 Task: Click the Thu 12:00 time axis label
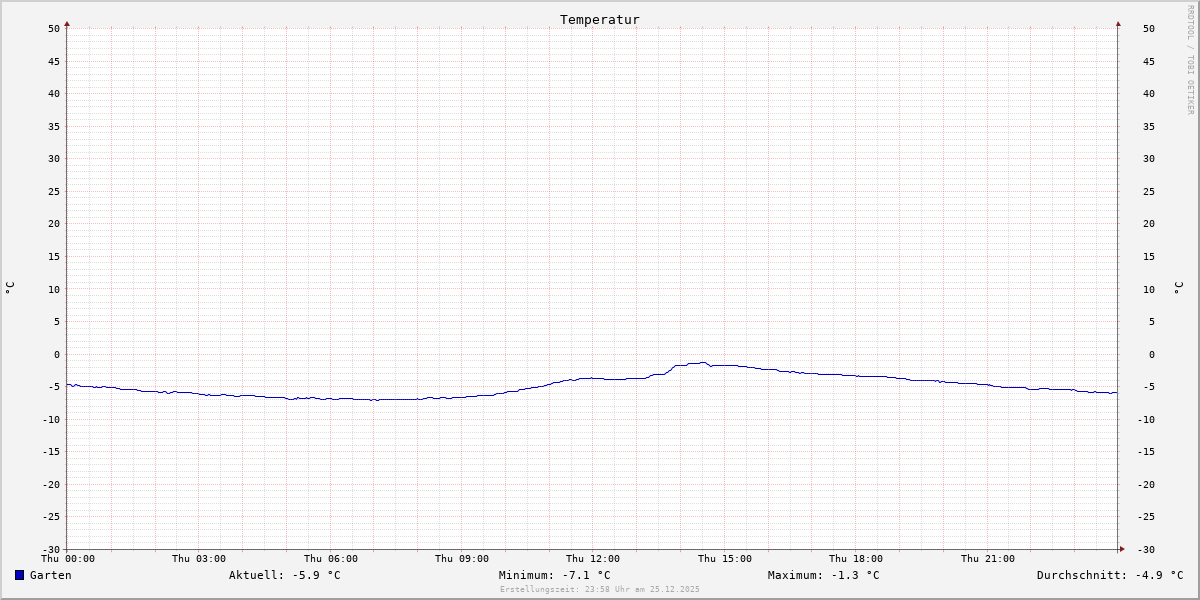[593, 559]
